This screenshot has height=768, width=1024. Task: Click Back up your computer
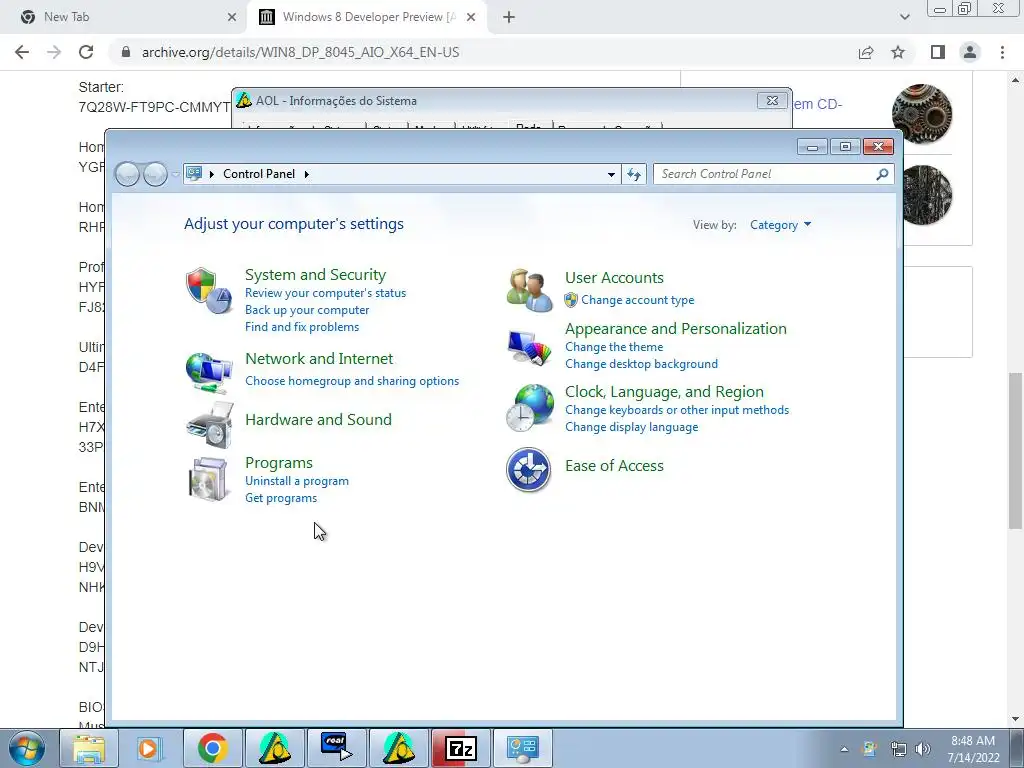pyautogui.click(x=307, y=310)
